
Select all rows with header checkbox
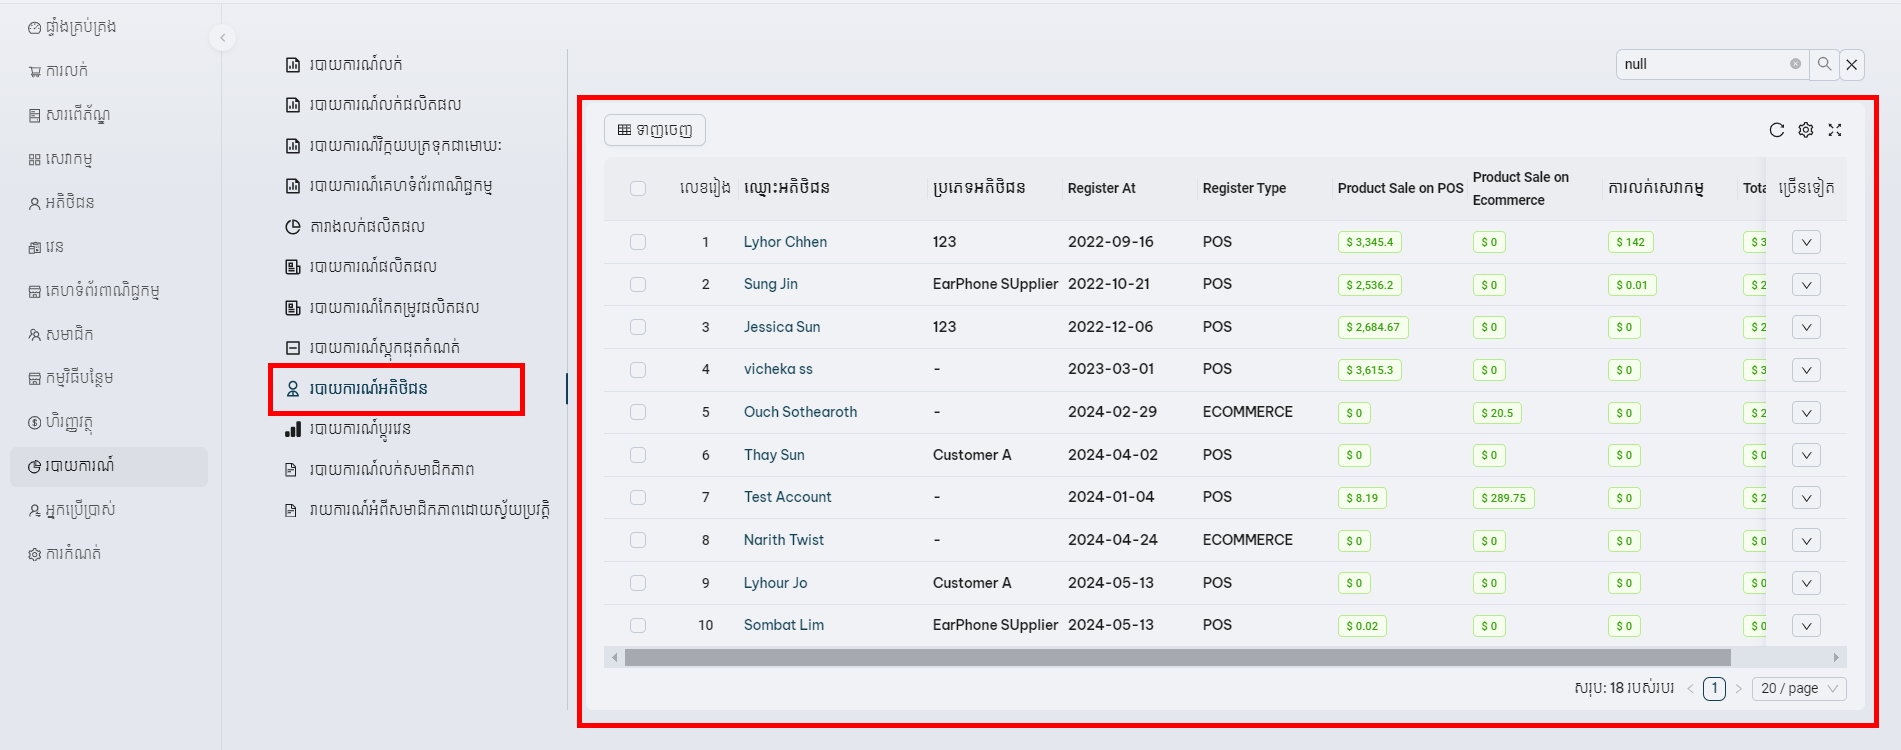tap(638, 188)
